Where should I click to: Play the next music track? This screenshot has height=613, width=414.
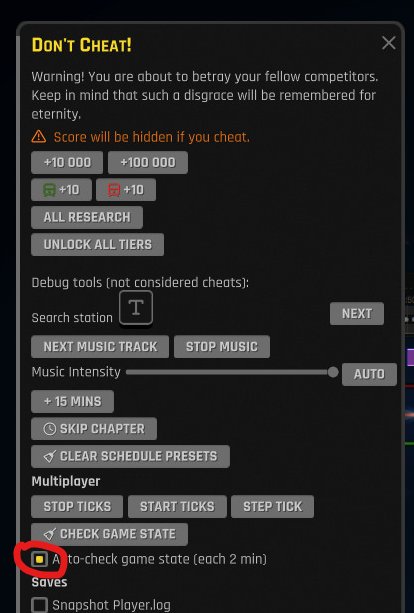click(100, 346)
